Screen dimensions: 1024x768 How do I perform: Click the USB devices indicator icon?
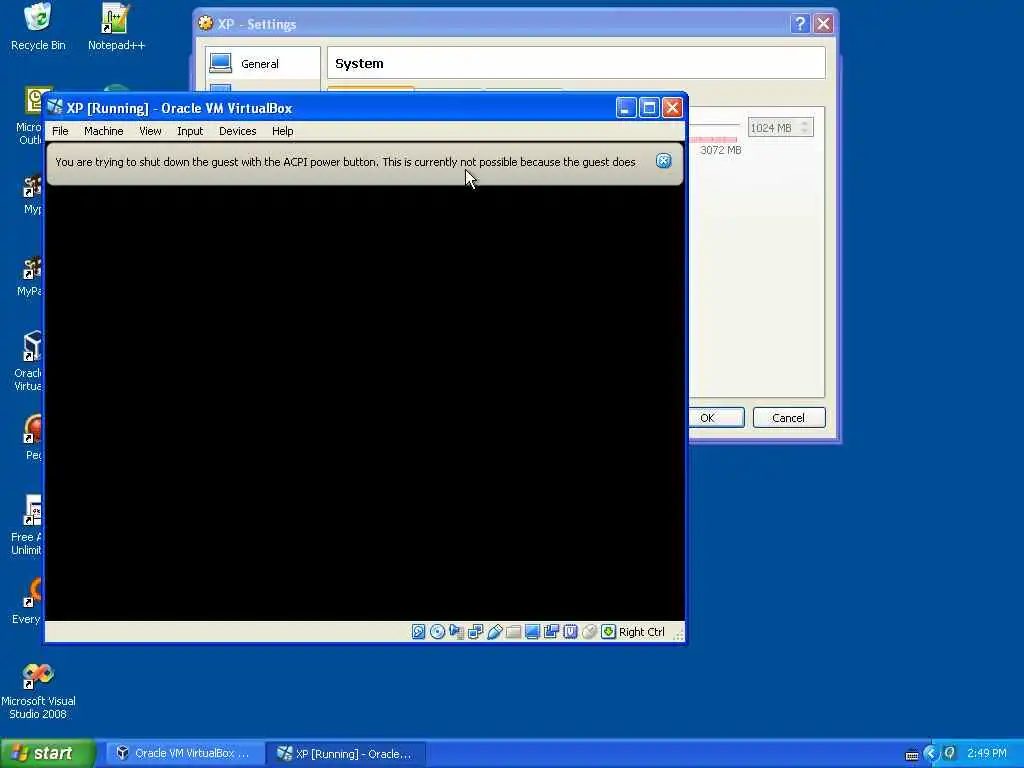click(494, 632)
